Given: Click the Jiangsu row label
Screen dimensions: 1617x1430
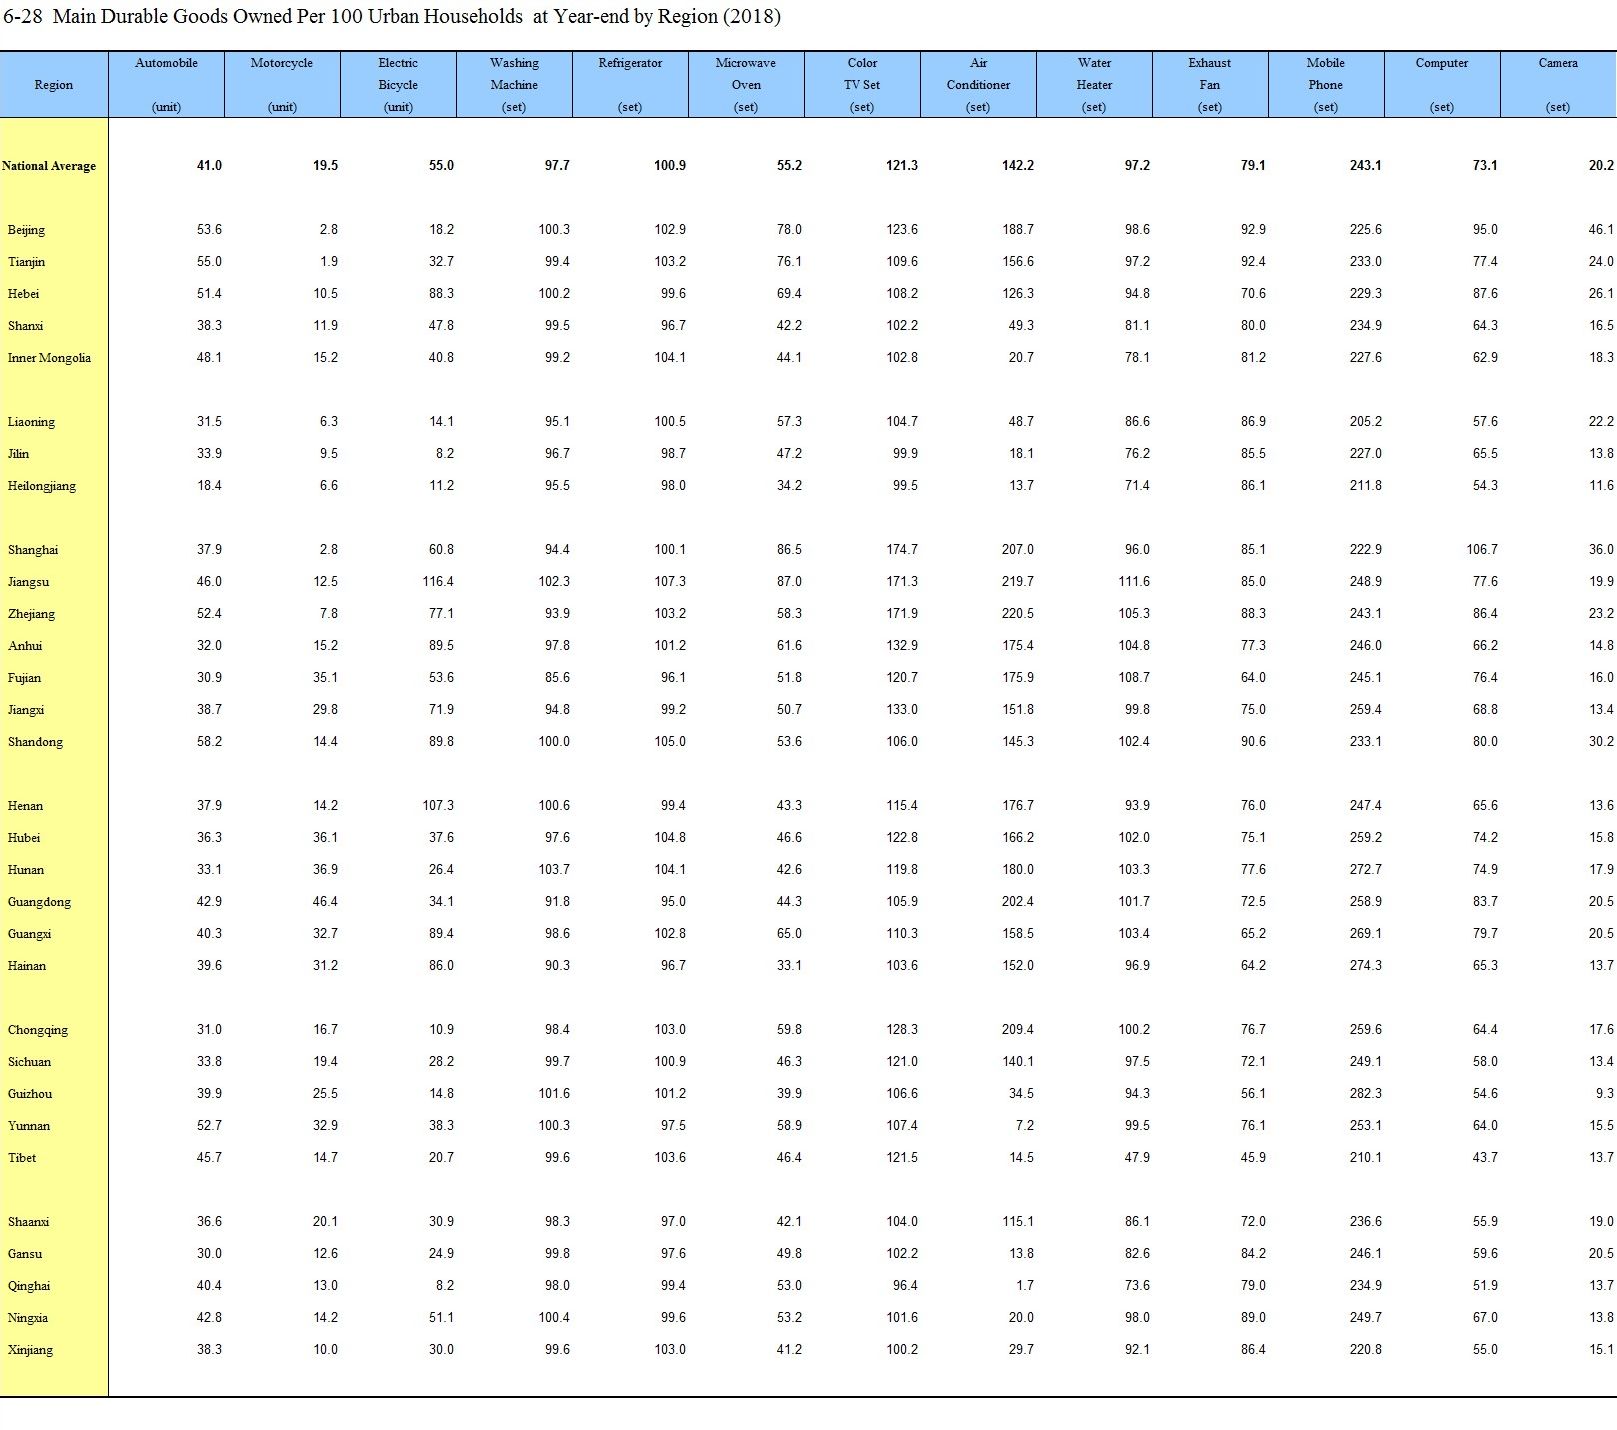Looking at the screenshot, I should [x=28, y=582].
